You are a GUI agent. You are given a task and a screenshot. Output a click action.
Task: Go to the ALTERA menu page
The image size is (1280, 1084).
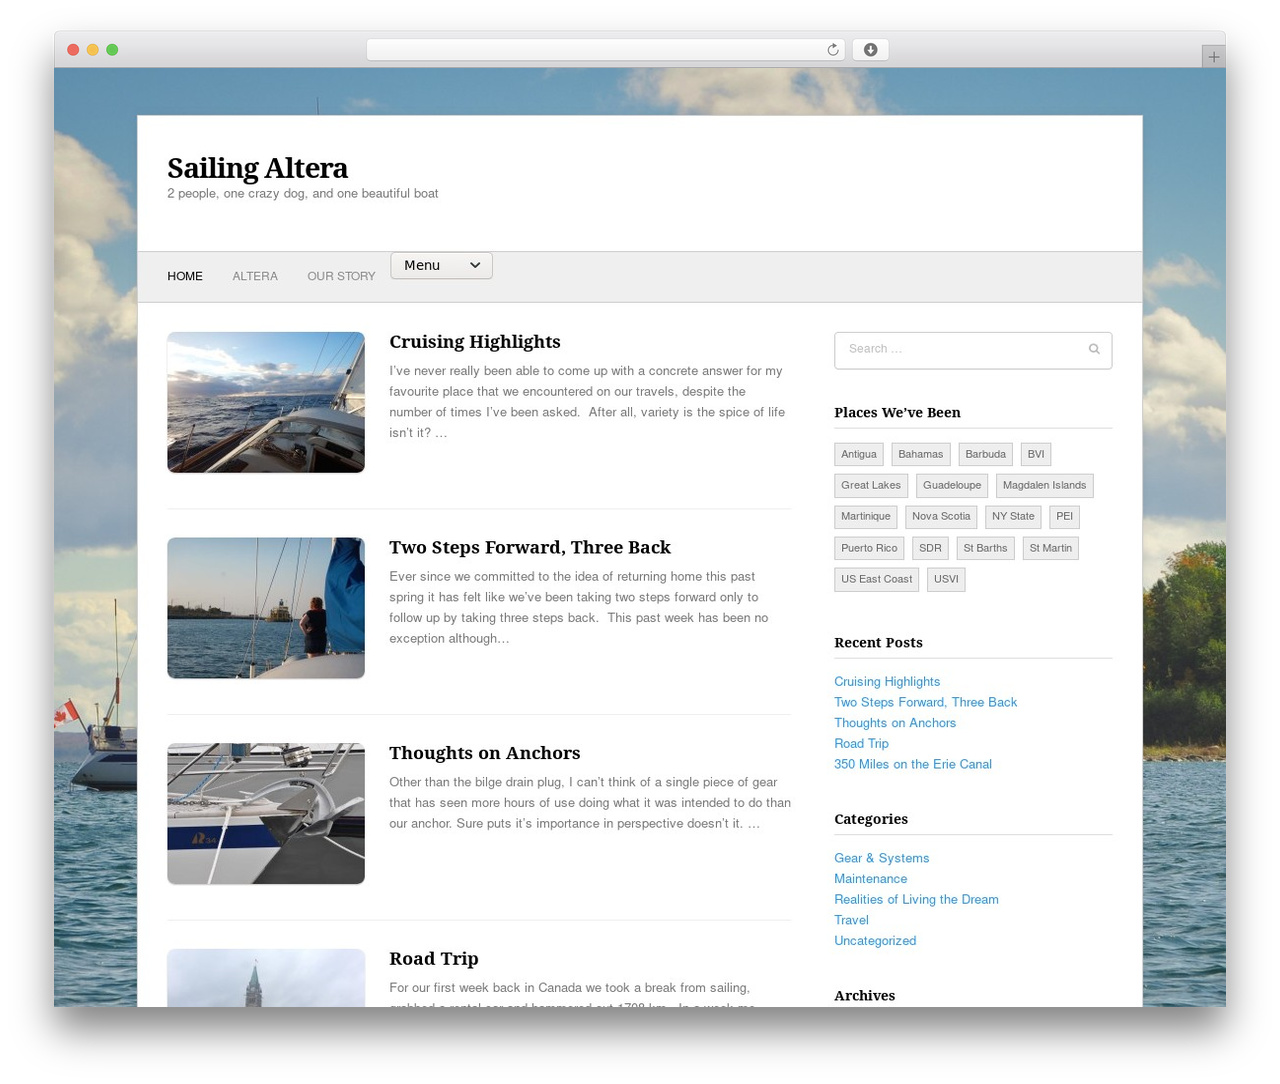pos(255,276)
